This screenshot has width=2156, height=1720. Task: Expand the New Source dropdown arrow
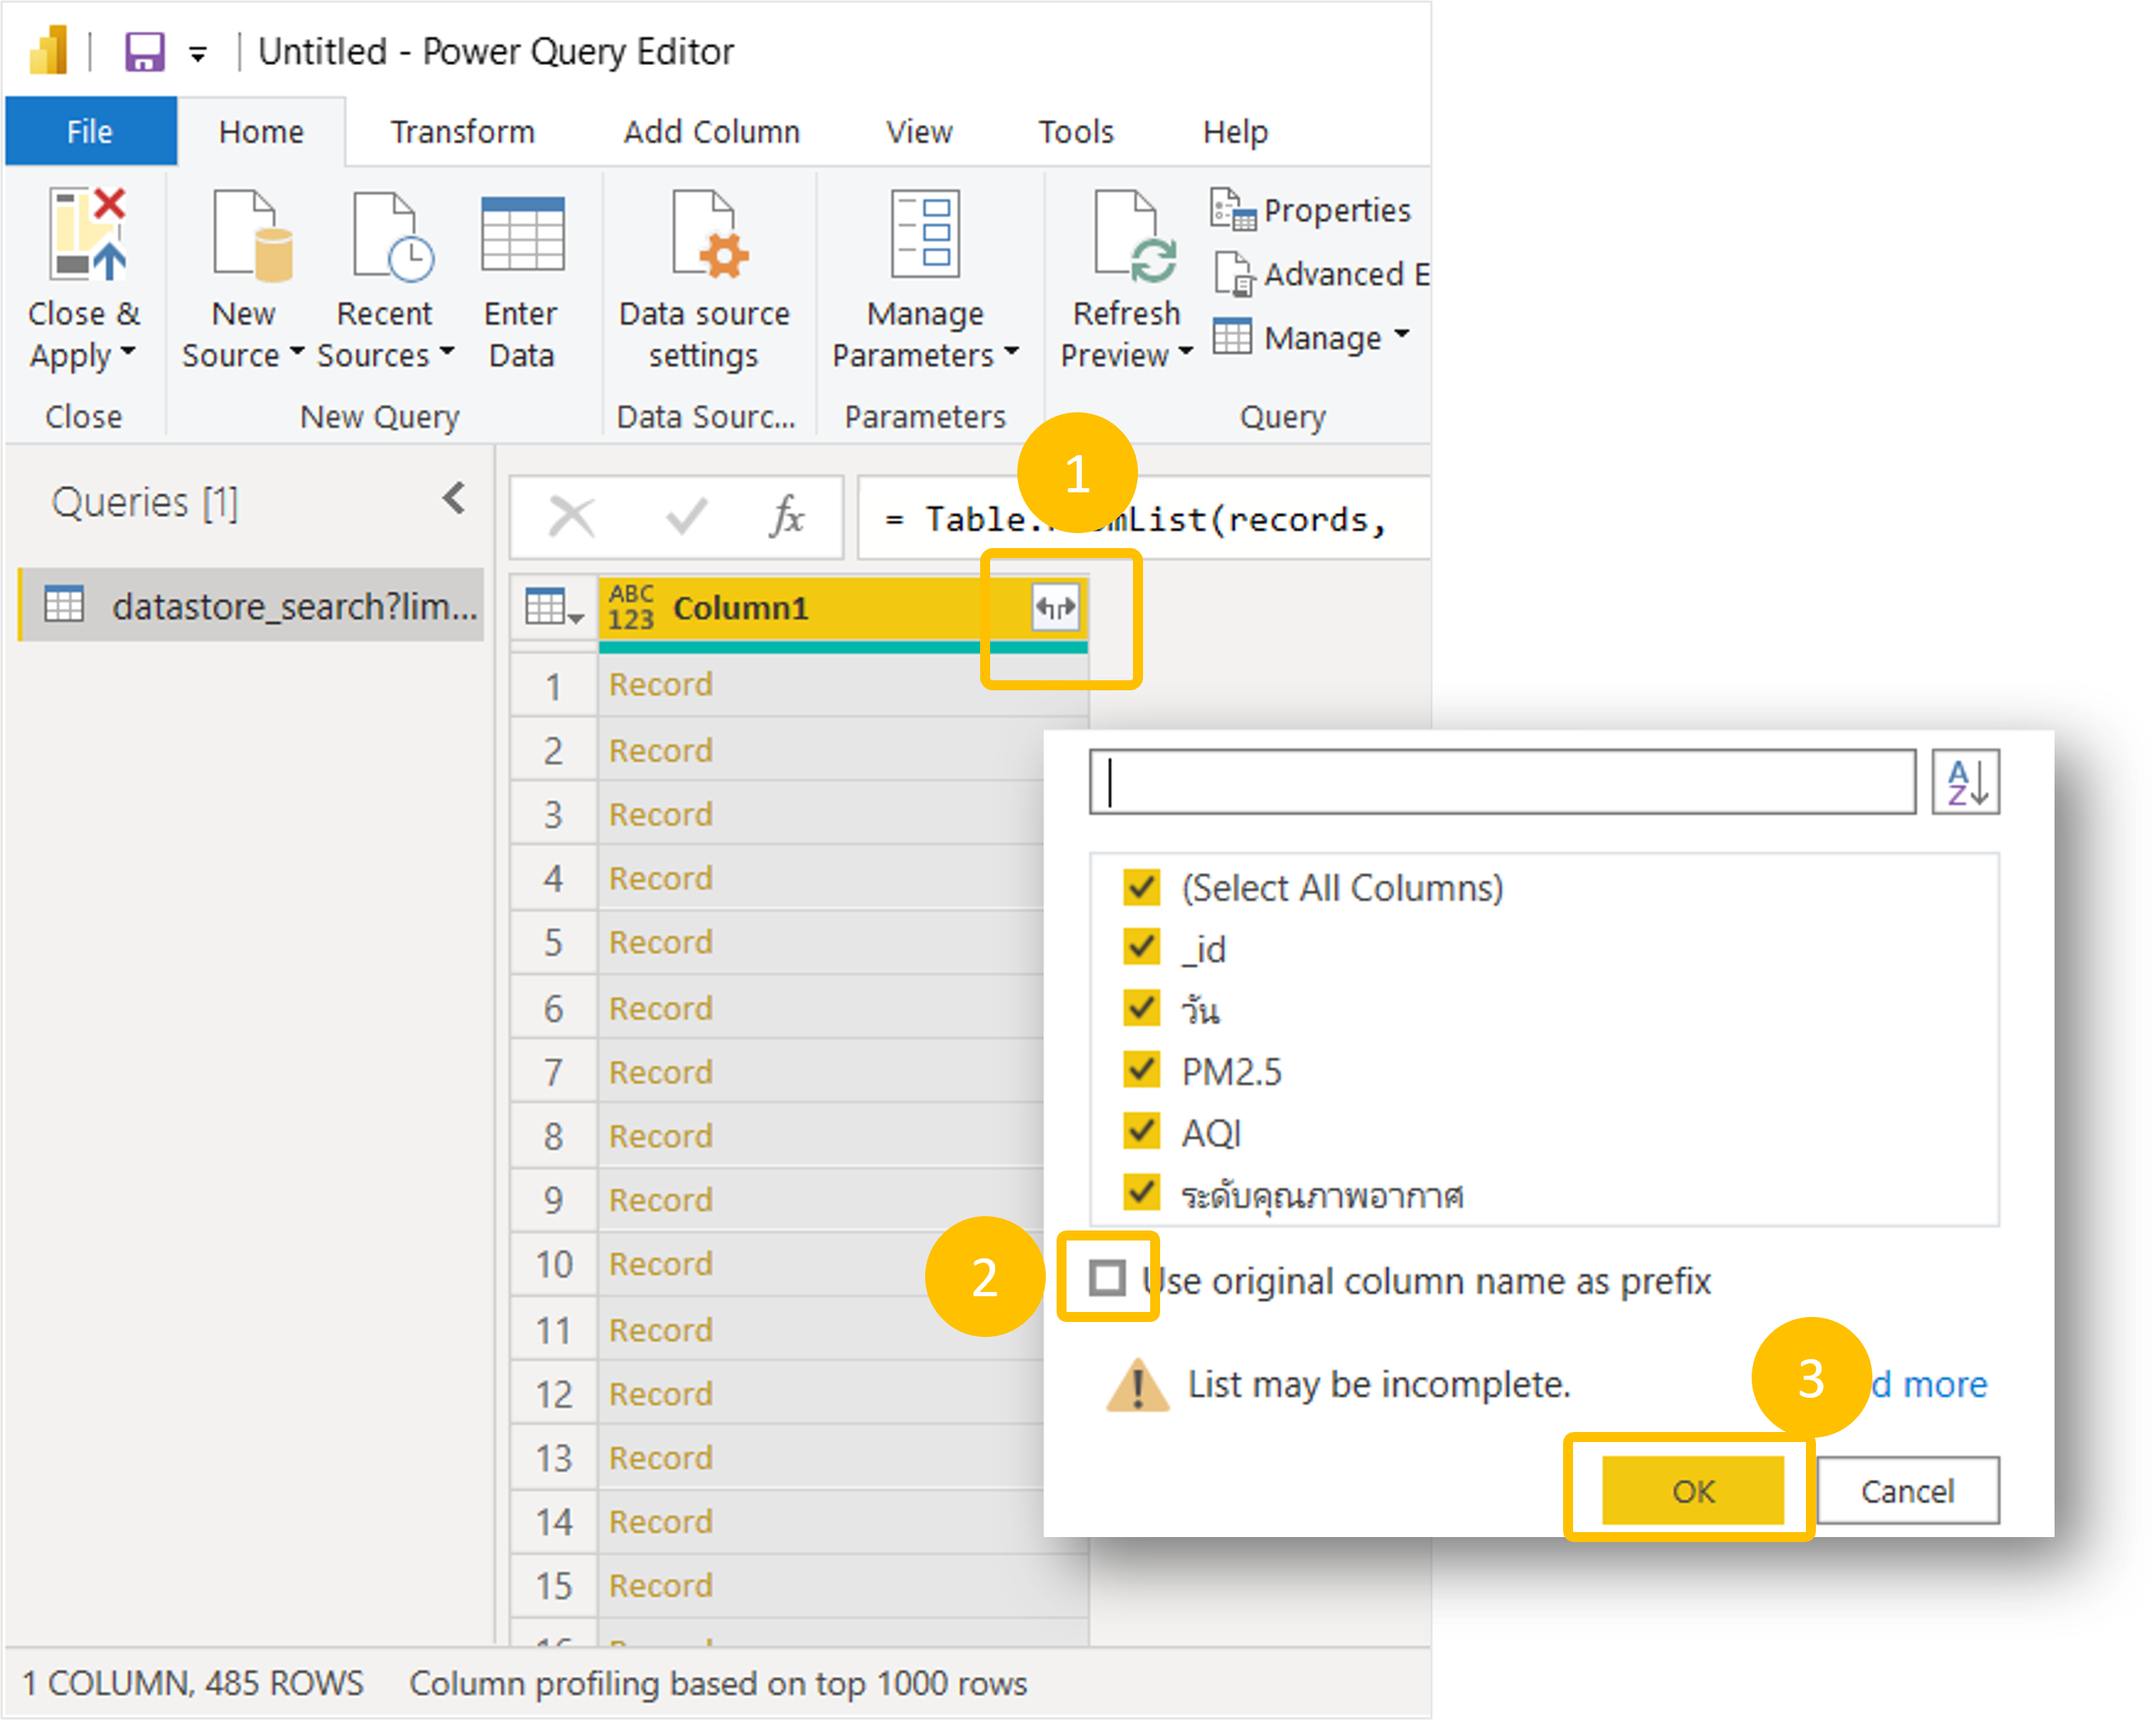point(297,351)
